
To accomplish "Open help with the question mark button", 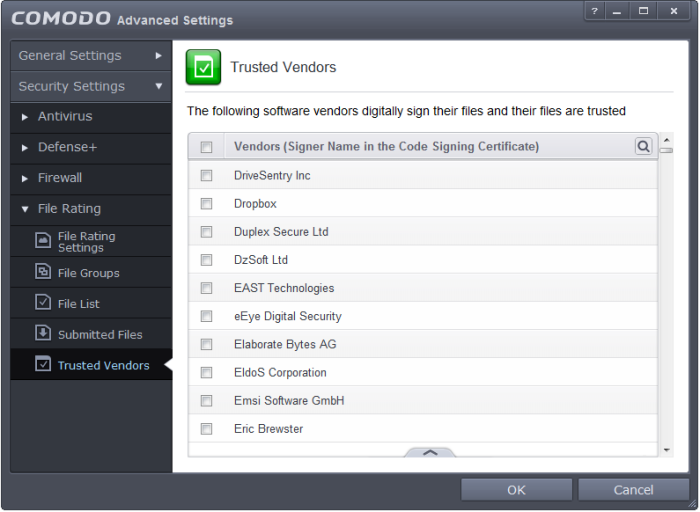I will (x=594, y=11).
